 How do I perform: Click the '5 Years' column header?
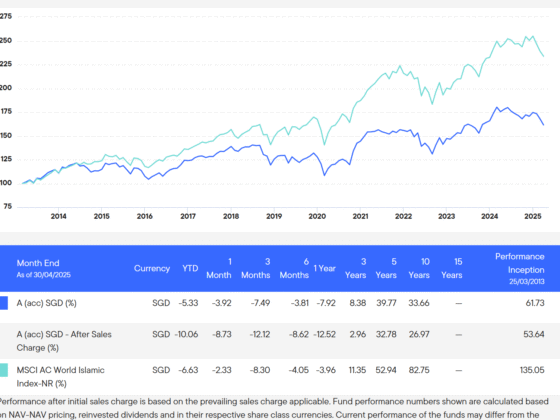[x=386, y=269]
